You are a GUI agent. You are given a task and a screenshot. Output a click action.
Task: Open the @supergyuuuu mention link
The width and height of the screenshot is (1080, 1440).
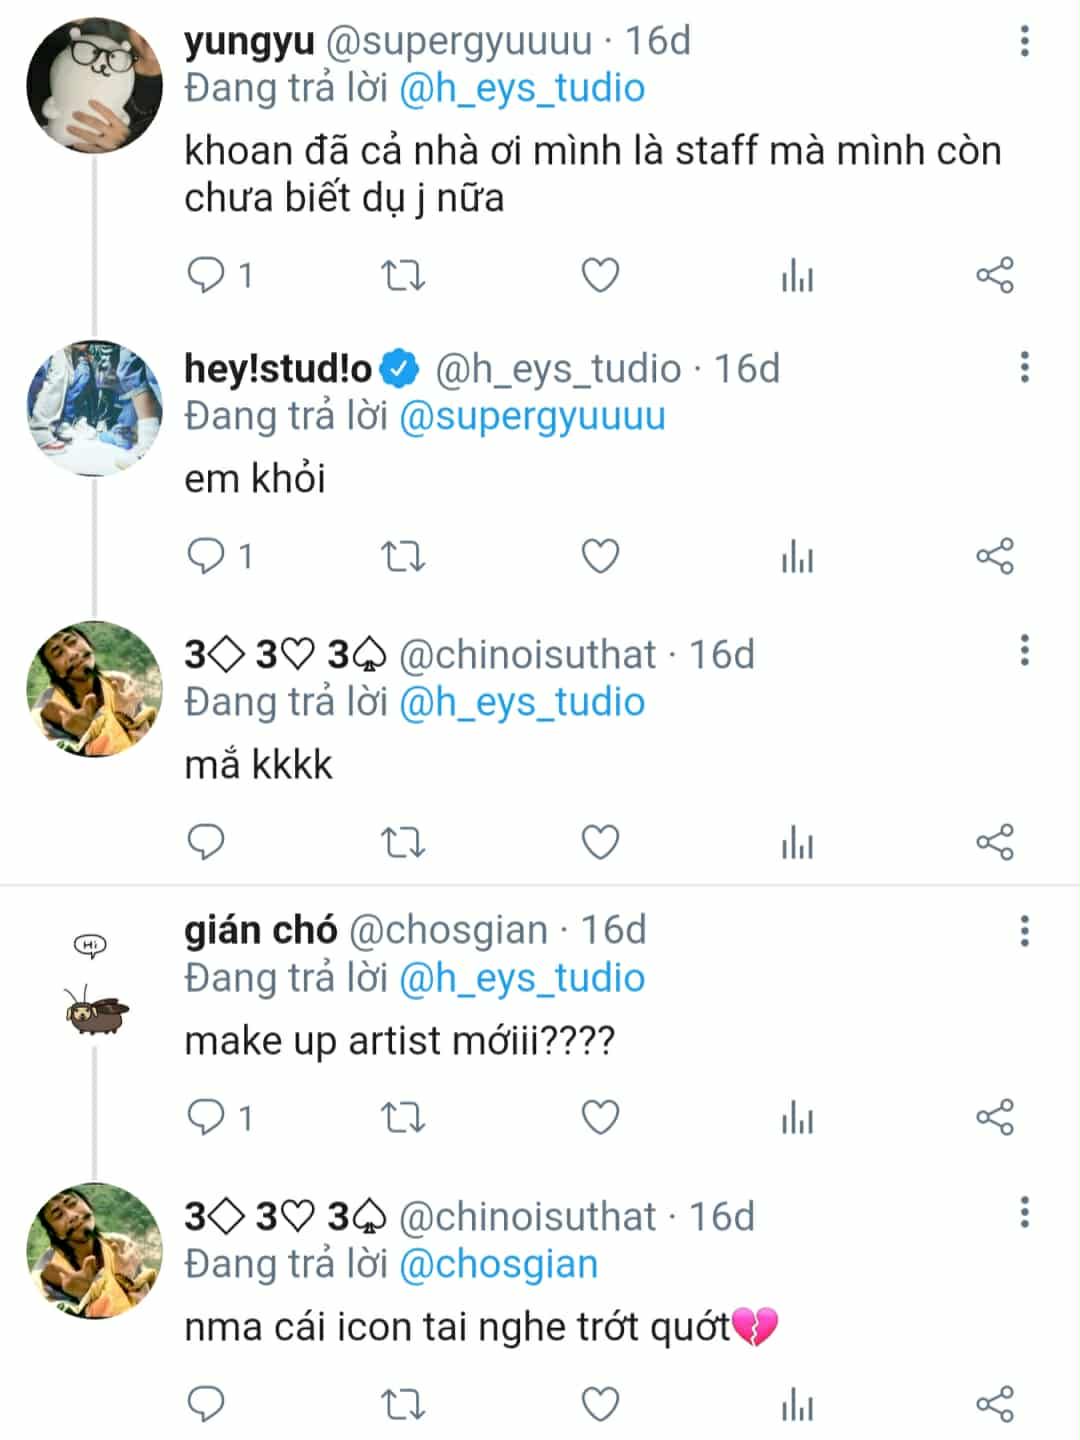coord(532,416)
